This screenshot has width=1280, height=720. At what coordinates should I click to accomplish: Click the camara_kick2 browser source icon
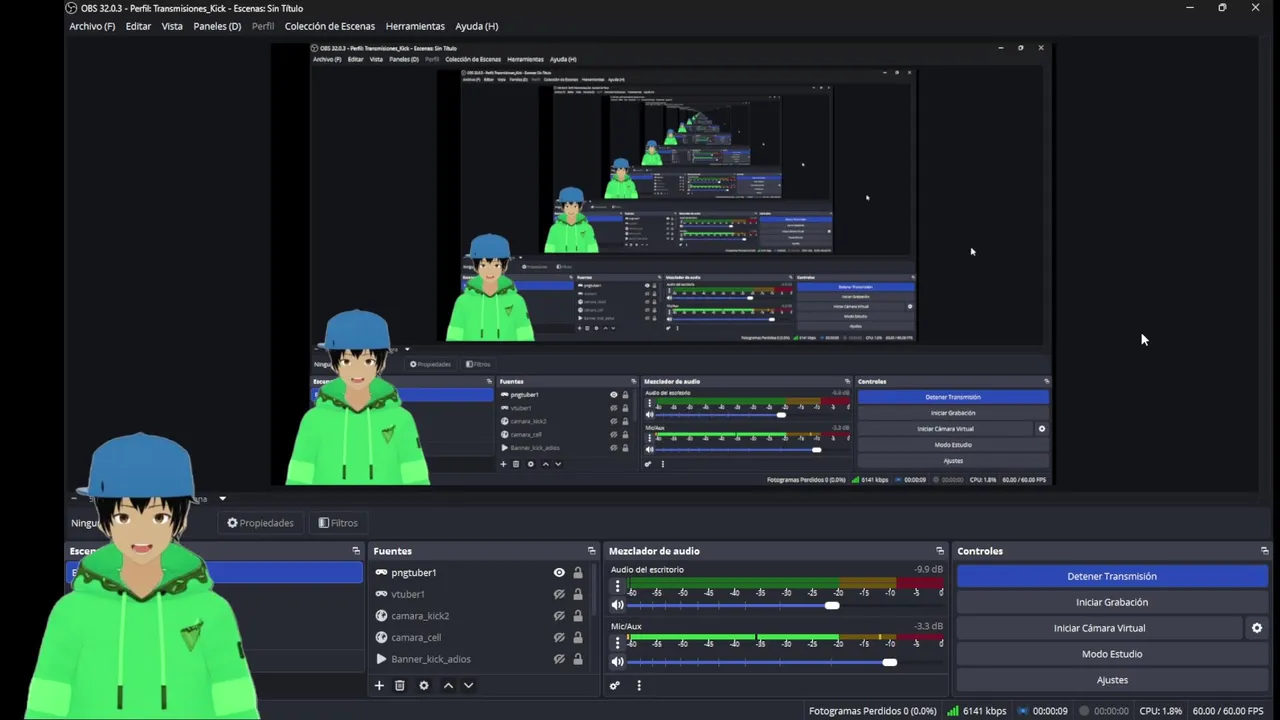coord(381,616)
